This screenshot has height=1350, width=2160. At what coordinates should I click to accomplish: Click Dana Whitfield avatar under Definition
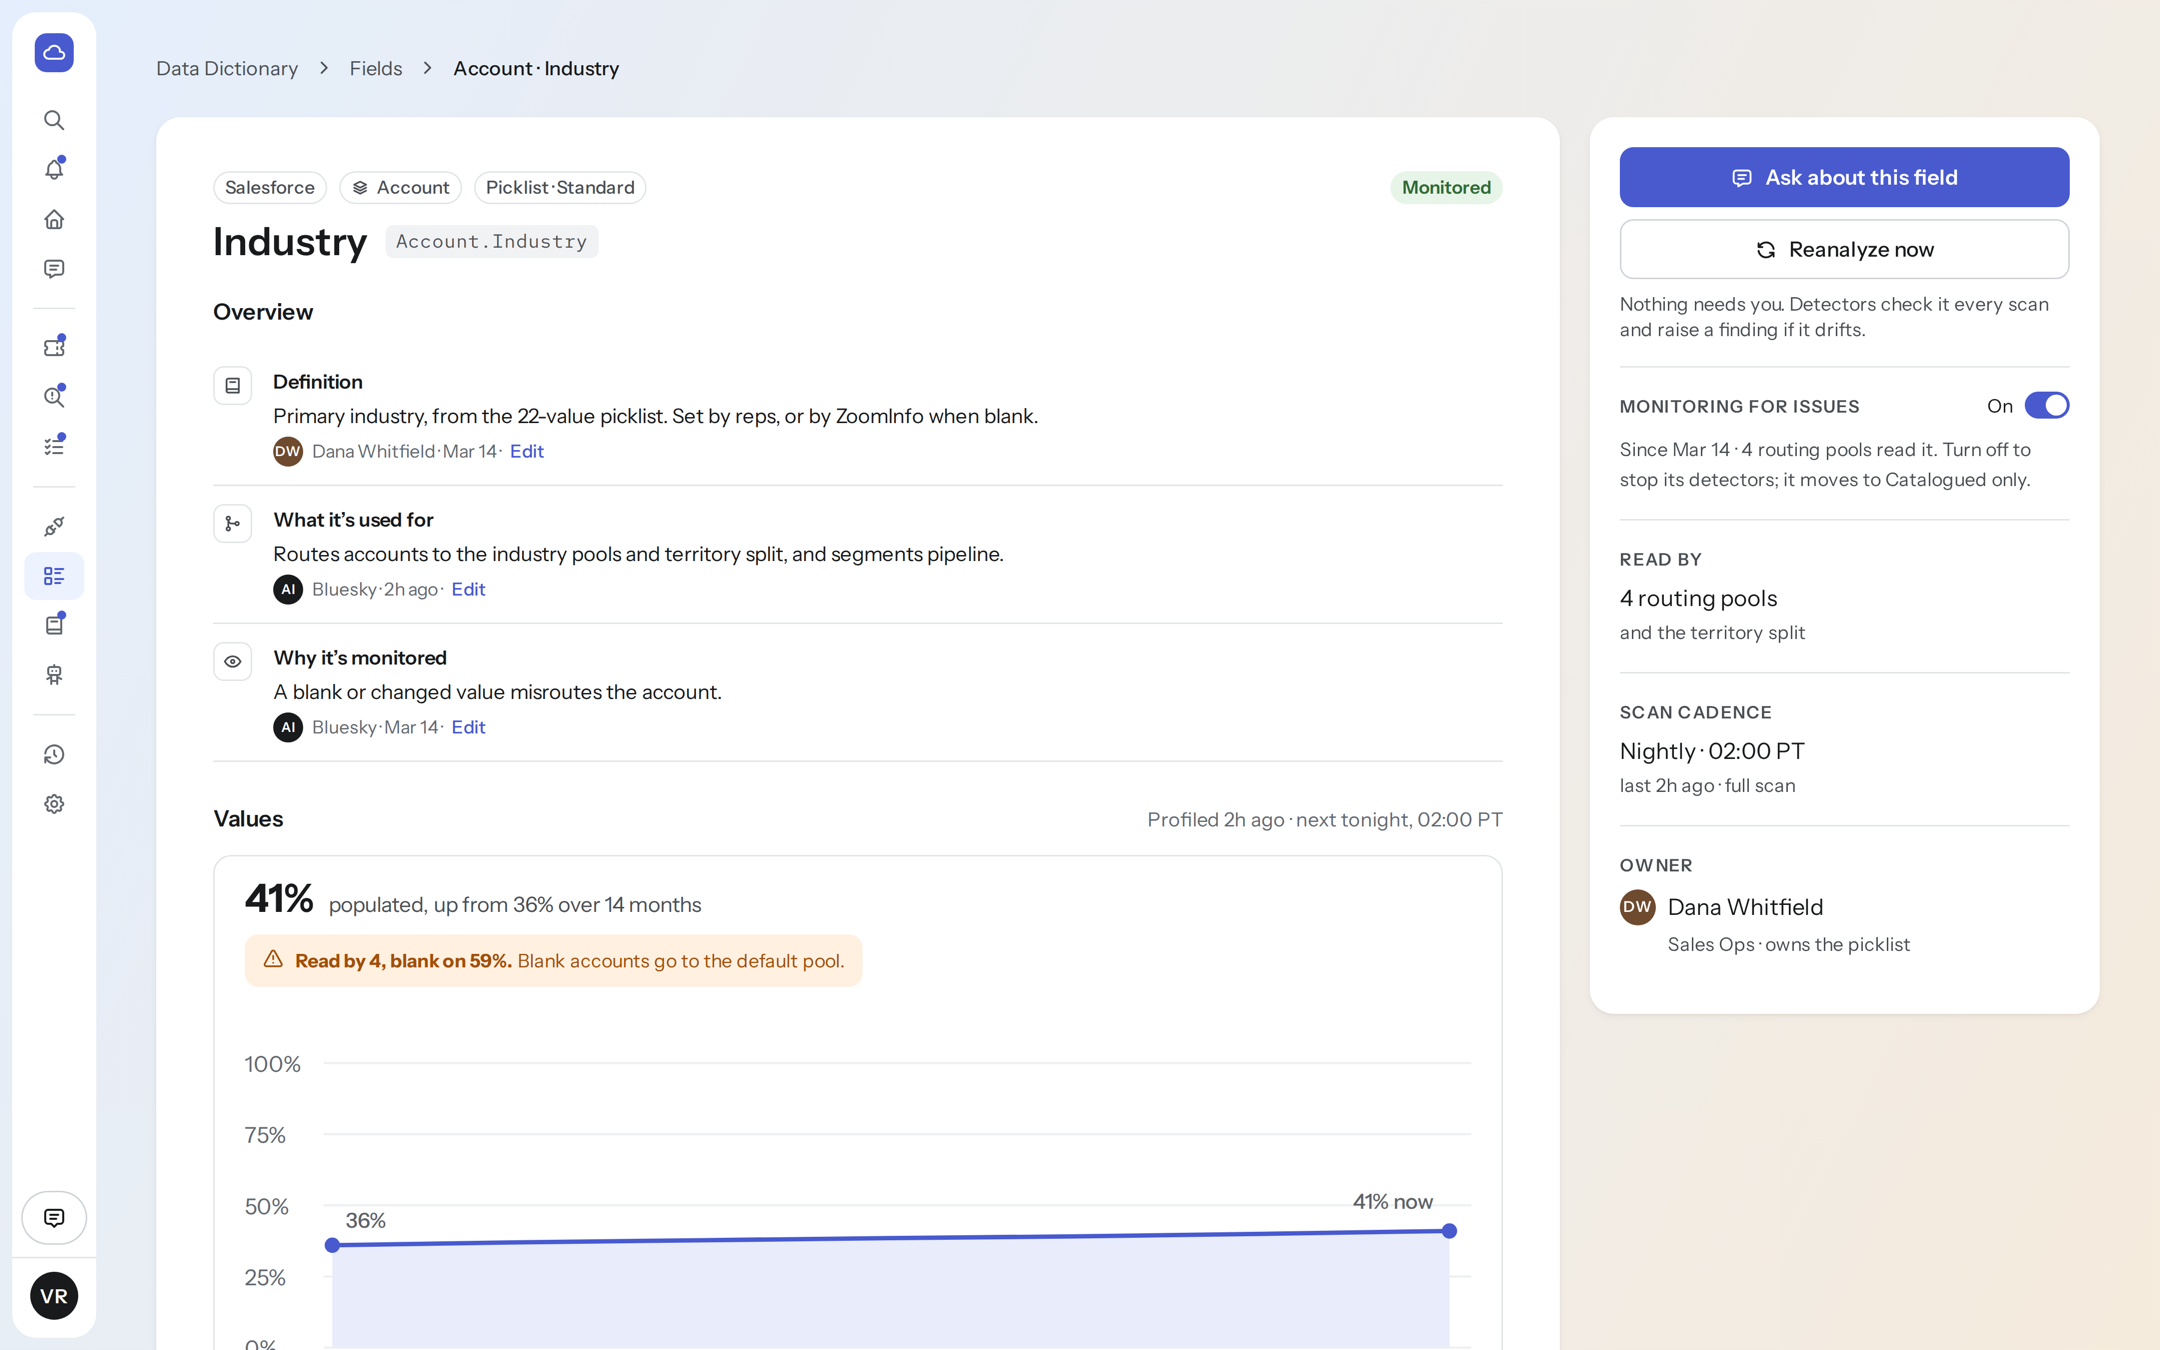pos(288,451)
